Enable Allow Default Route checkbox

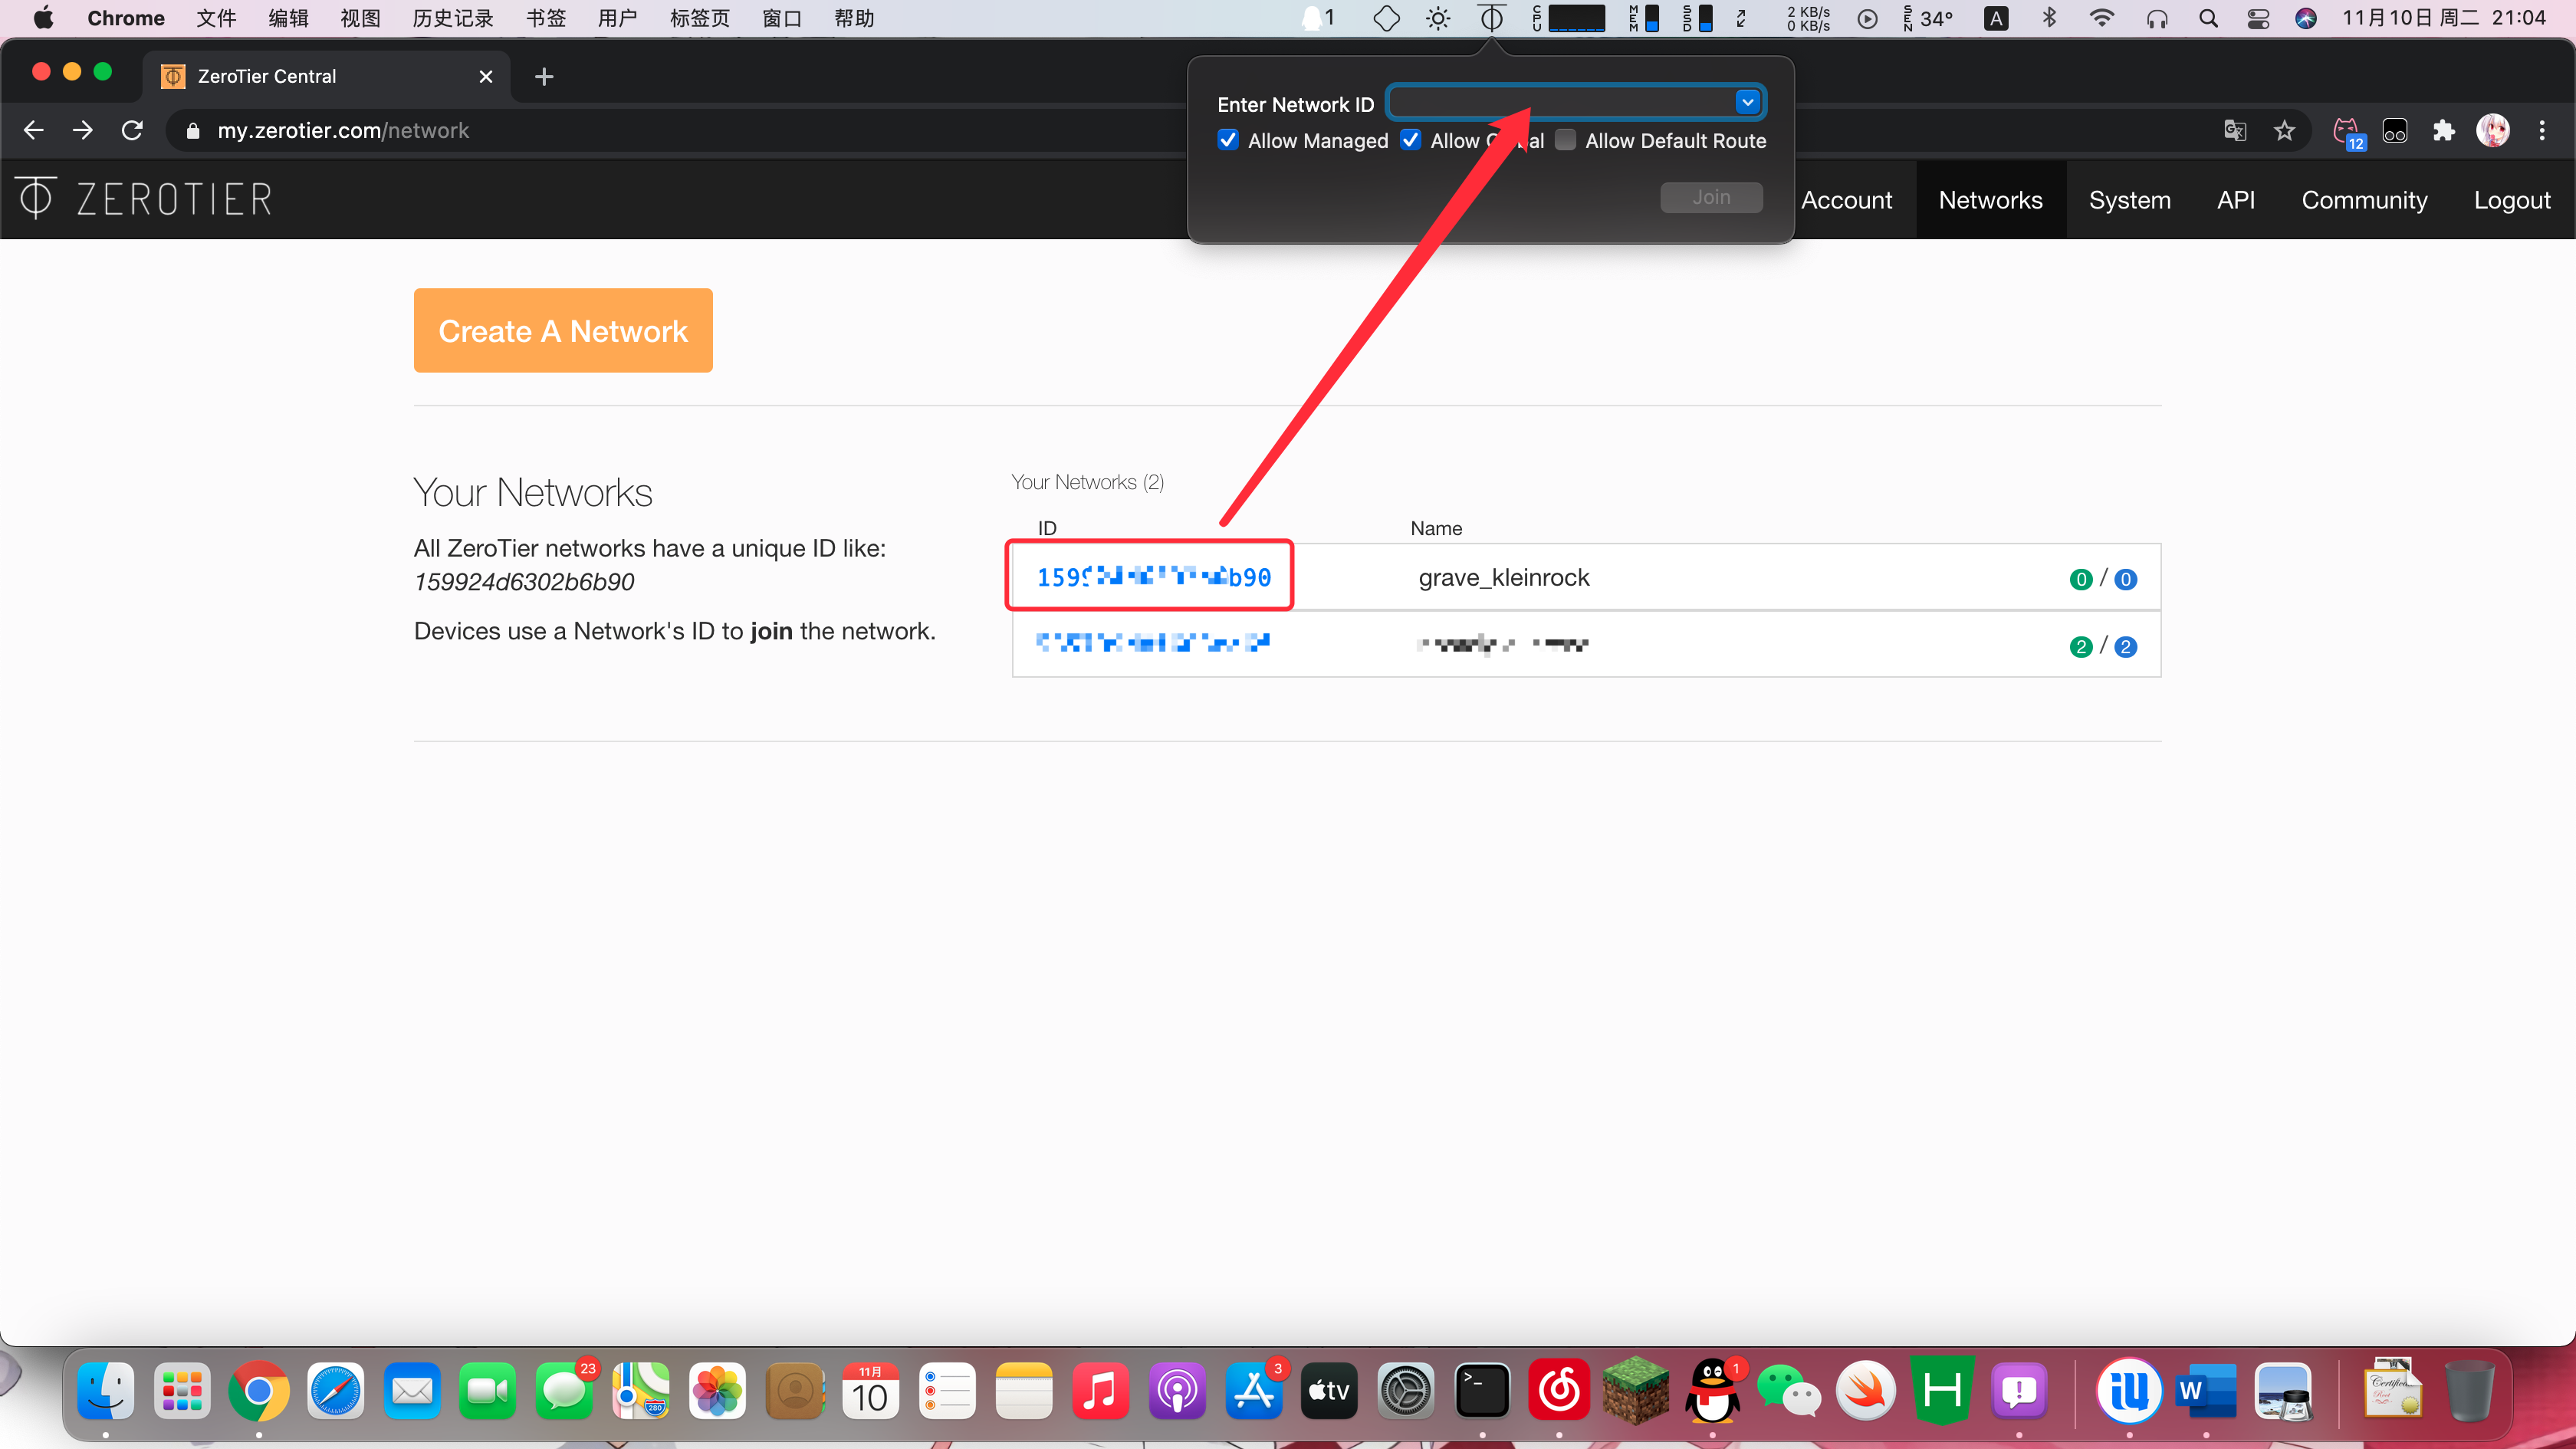click(x=1566, y=140)
